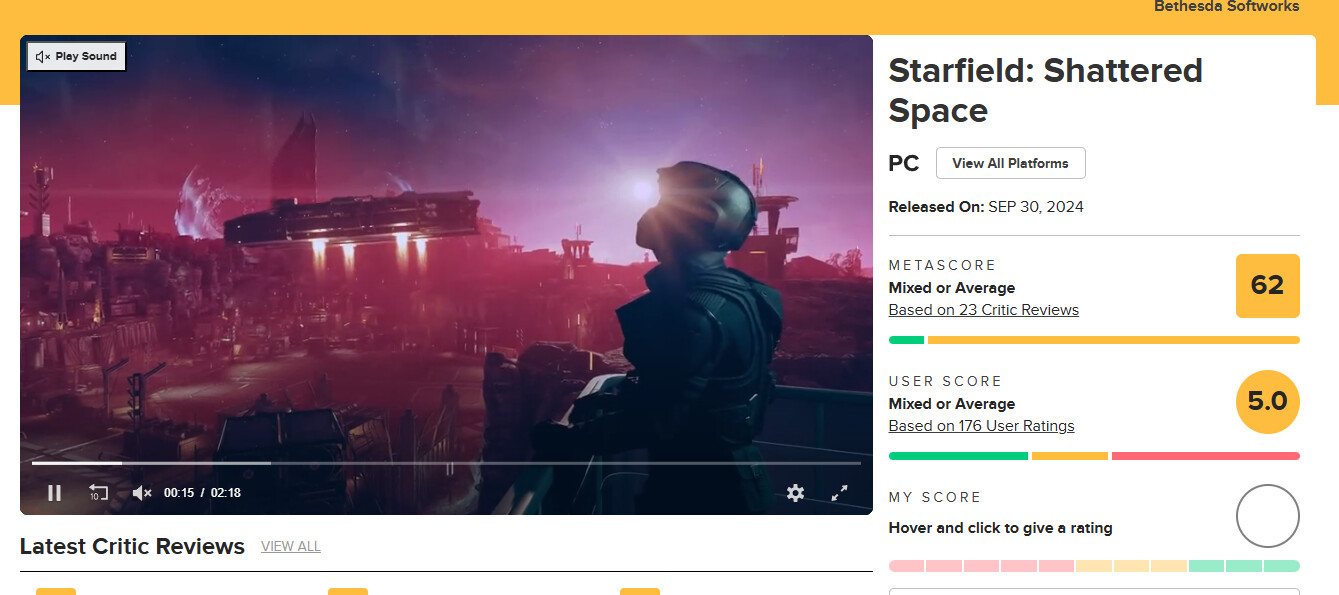Pause the Starfield trailer video
This screenshot has width=1339, height=595.
(55, 492)
